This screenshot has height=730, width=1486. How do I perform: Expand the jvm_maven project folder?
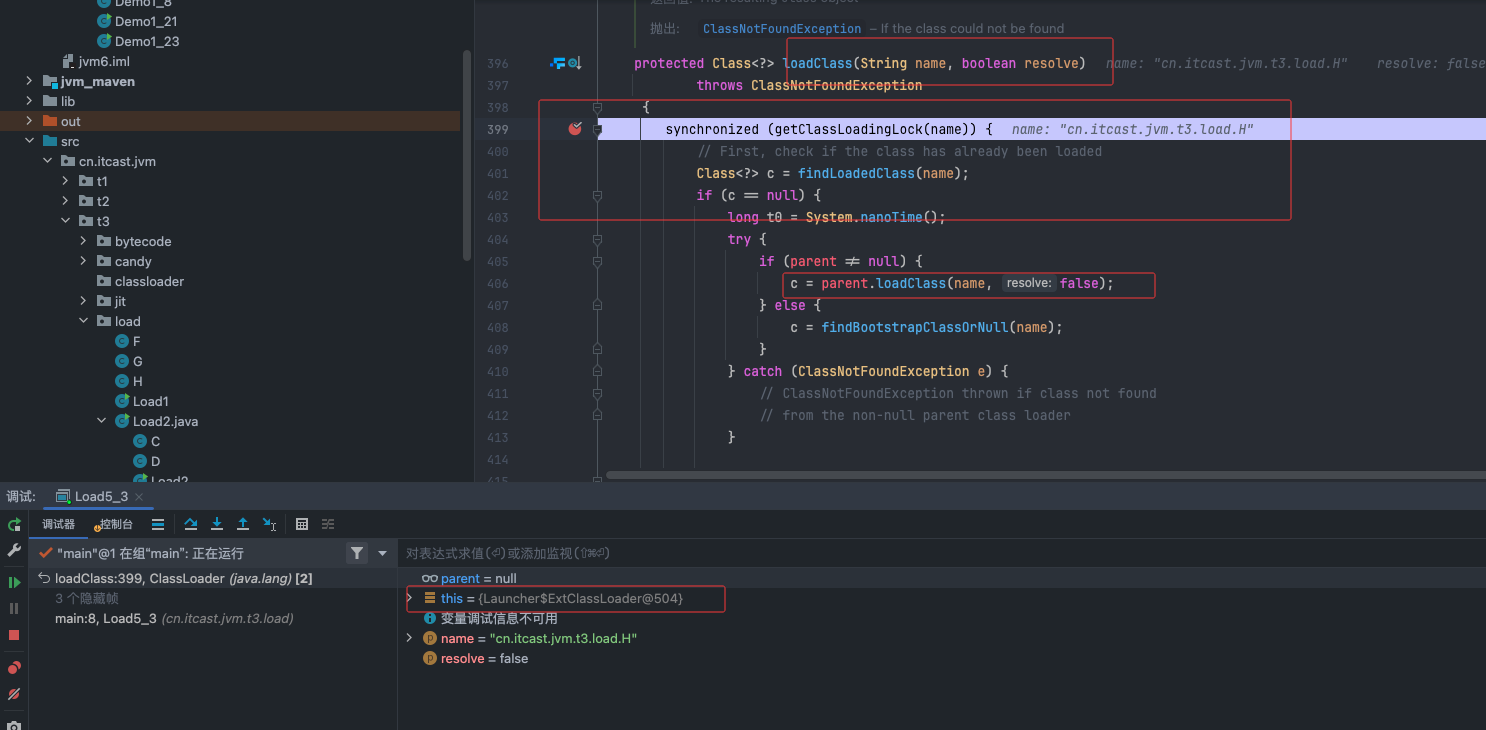pos(30,81)
